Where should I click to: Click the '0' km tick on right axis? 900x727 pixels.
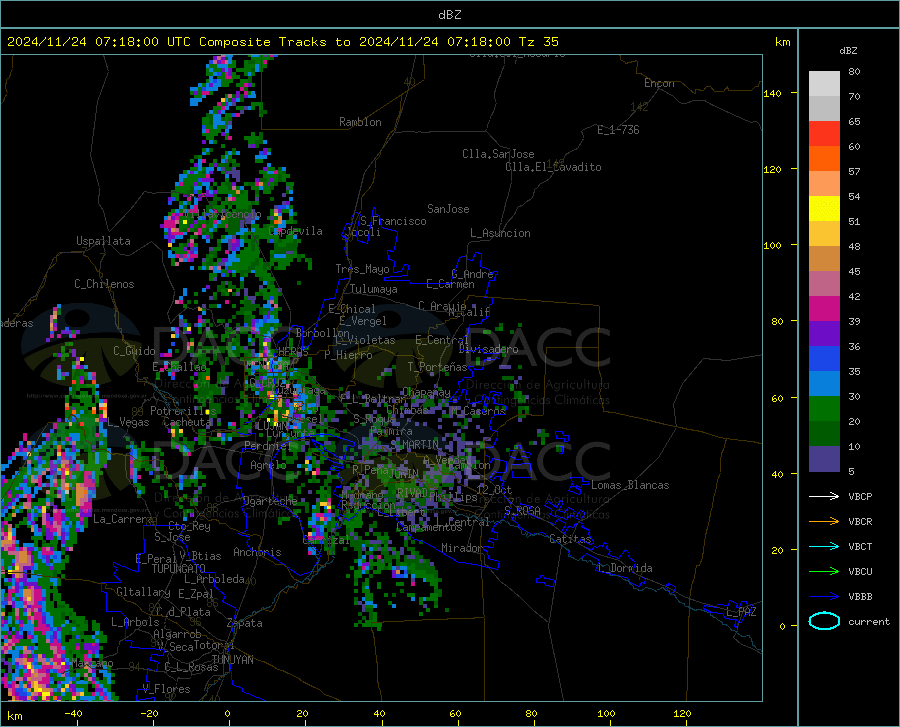[782, 626]
